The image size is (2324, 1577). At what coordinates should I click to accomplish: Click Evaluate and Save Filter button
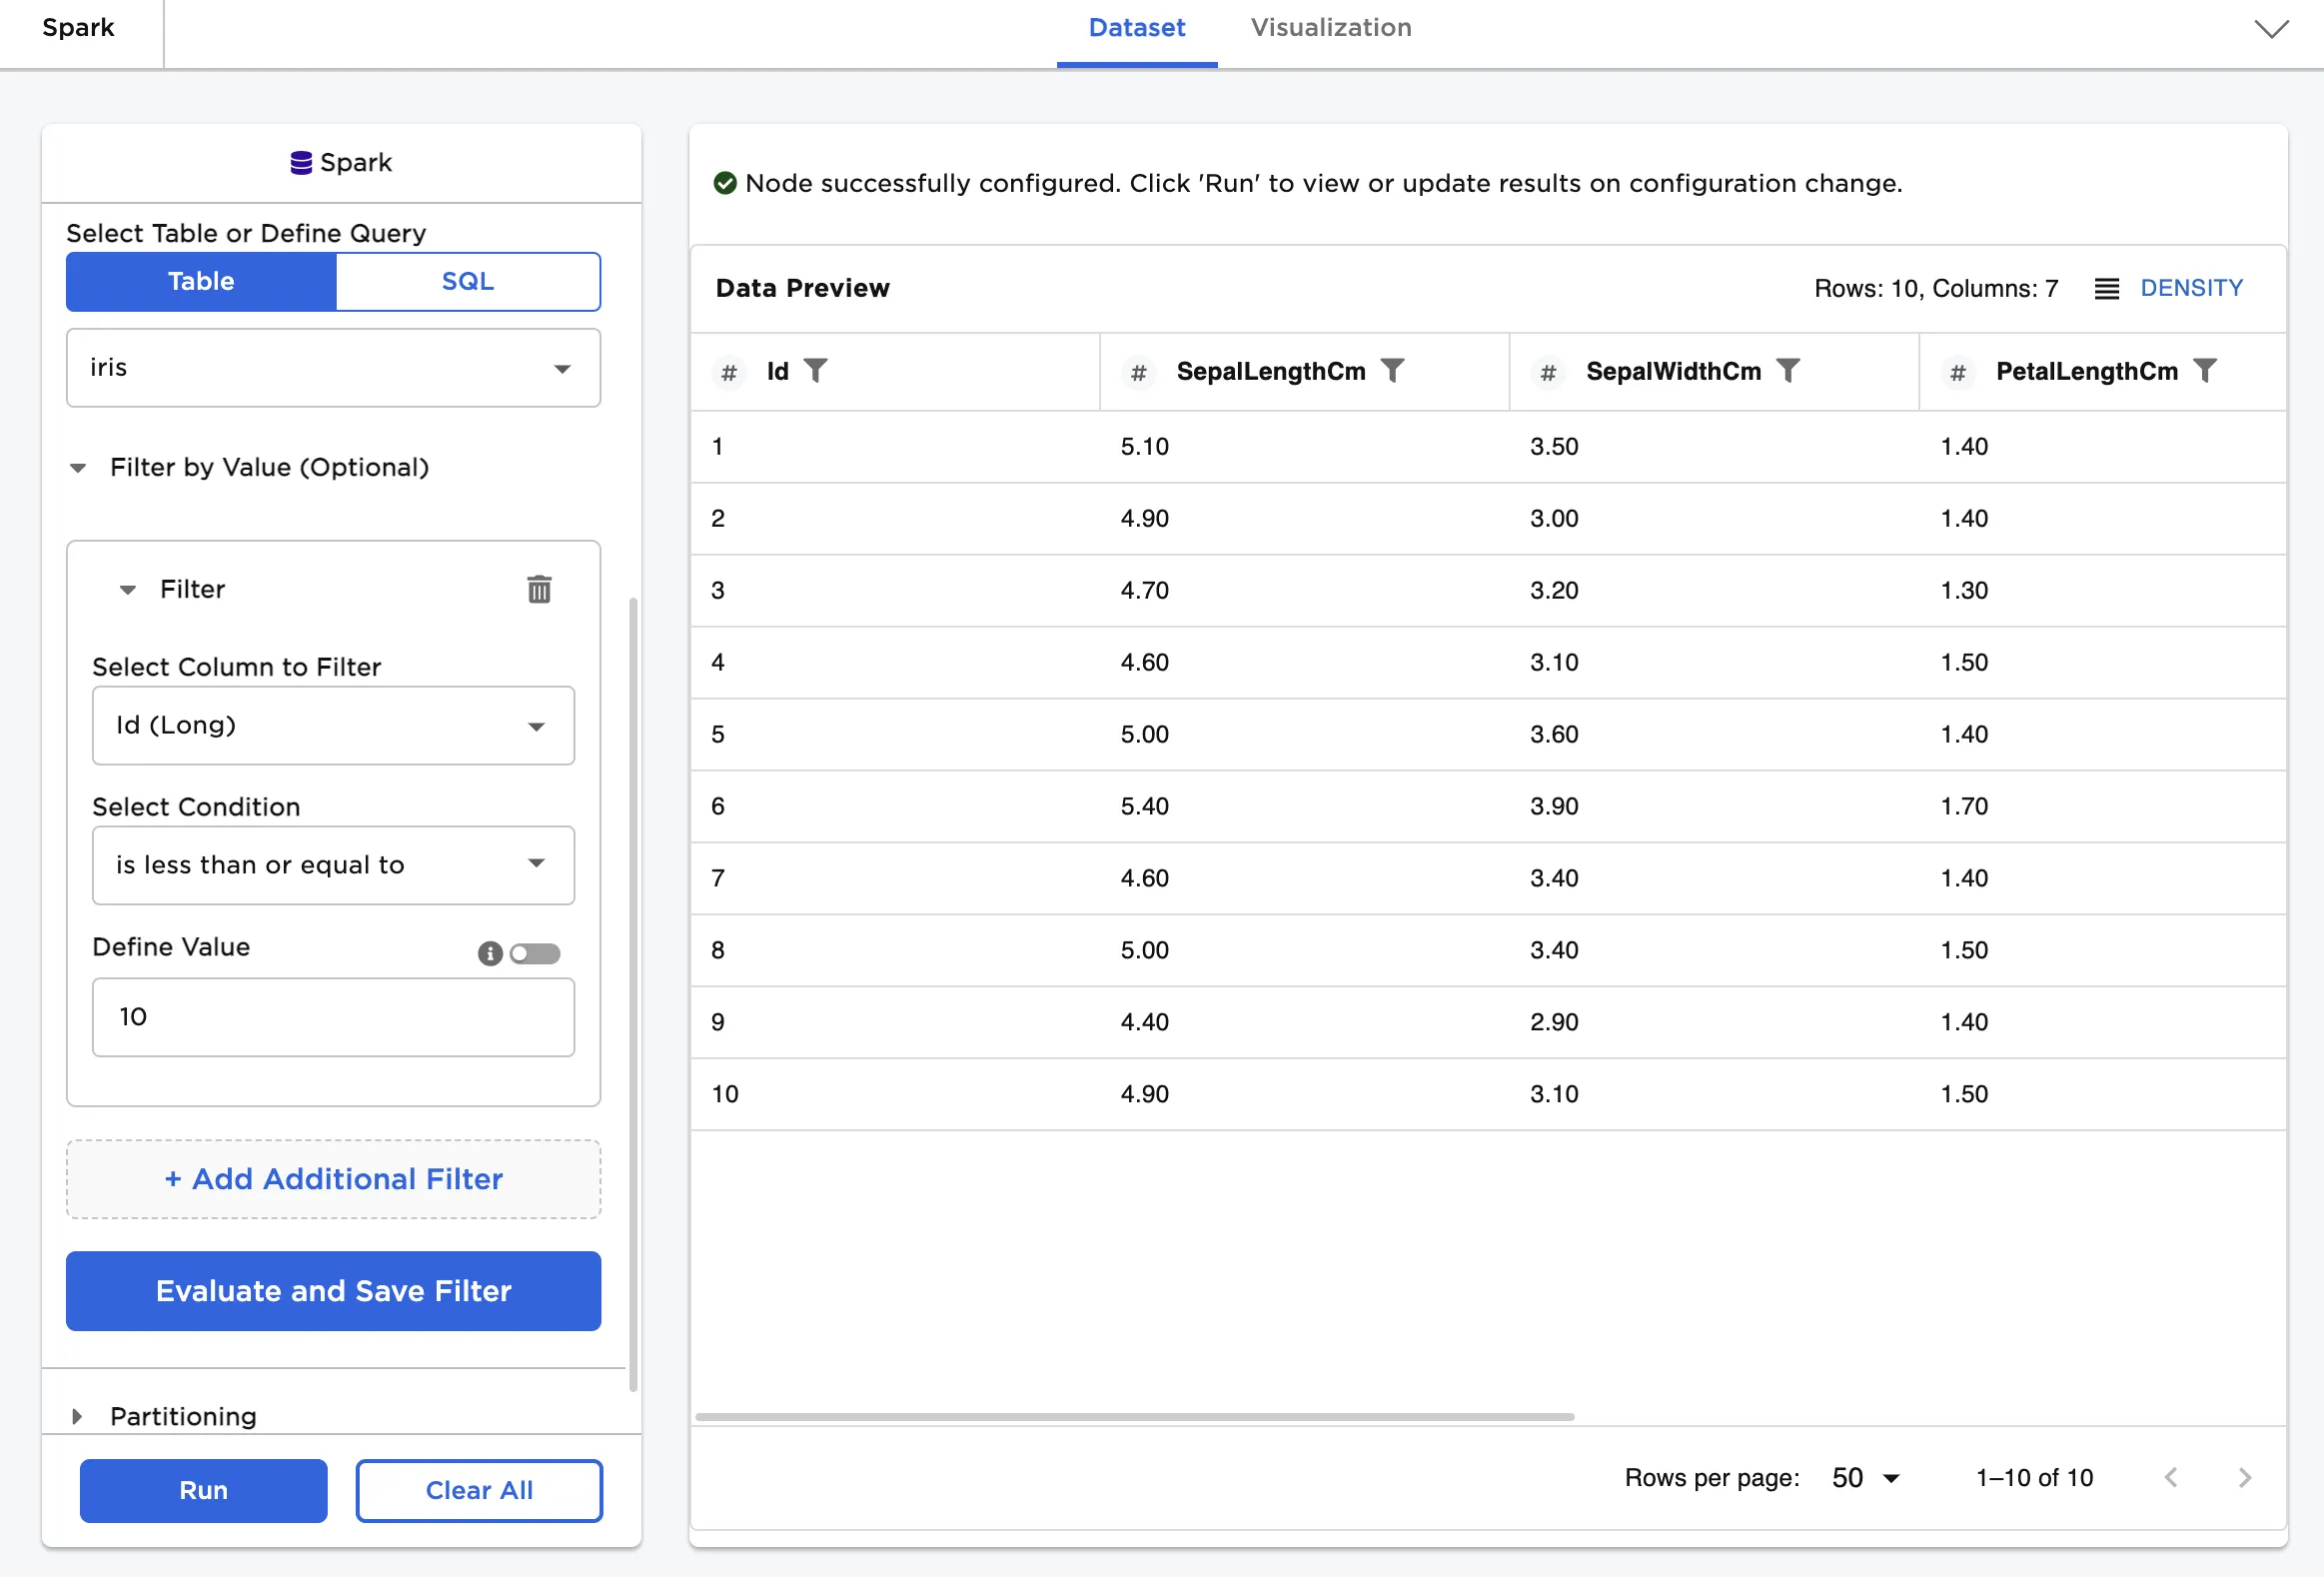tap(333, 1290)
